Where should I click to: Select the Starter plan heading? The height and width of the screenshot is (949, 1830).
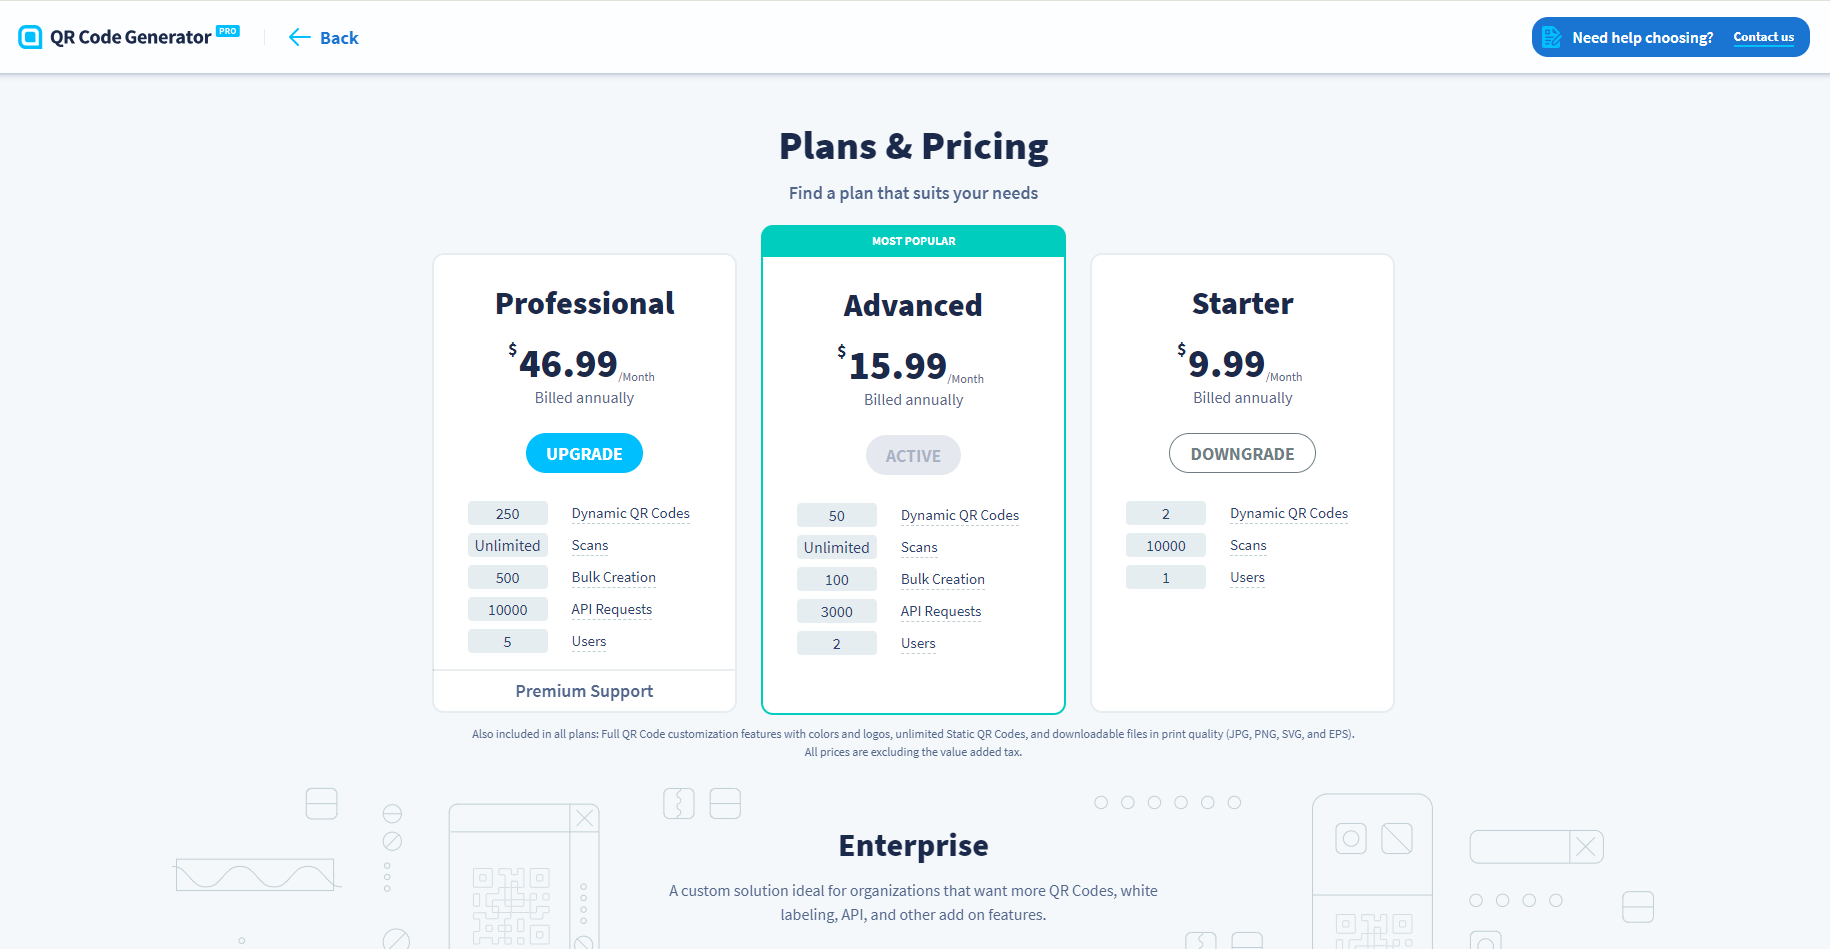point(1242,303)
